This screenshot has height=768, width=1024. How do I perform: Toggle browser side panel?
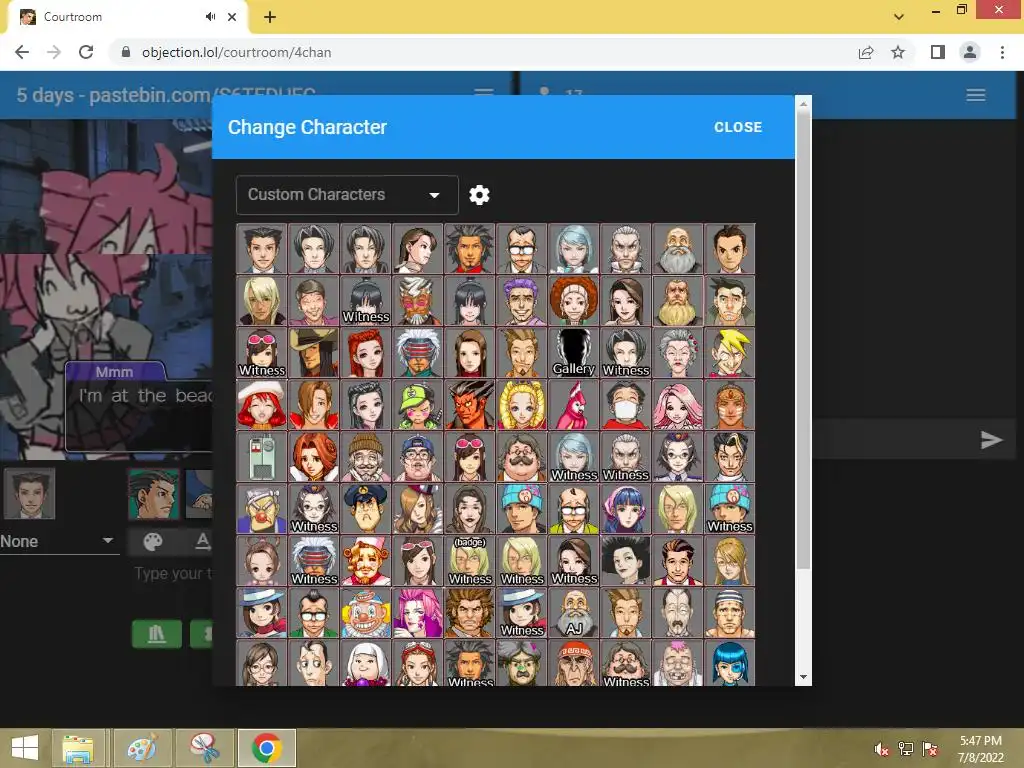938,52
